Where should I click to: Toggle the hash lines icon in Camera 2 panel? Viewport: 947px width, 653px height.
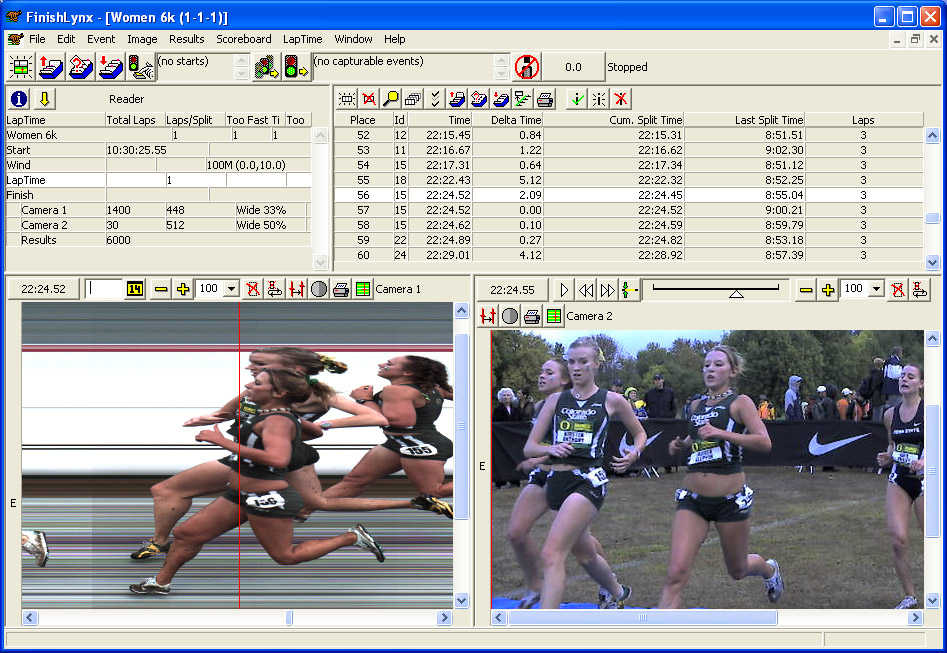click(x=487, y=314)
